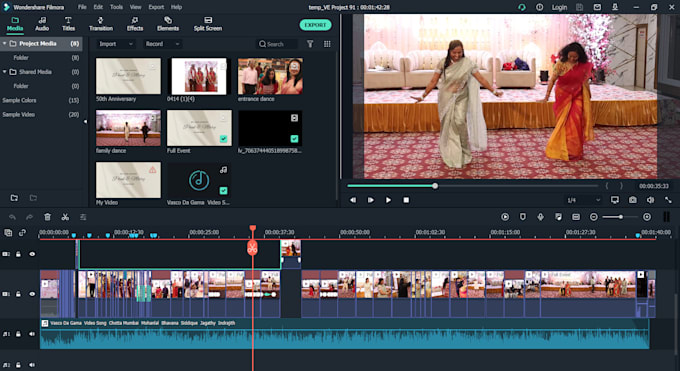Open the Elements tab
680x371 pixels.
coord(168,24)
